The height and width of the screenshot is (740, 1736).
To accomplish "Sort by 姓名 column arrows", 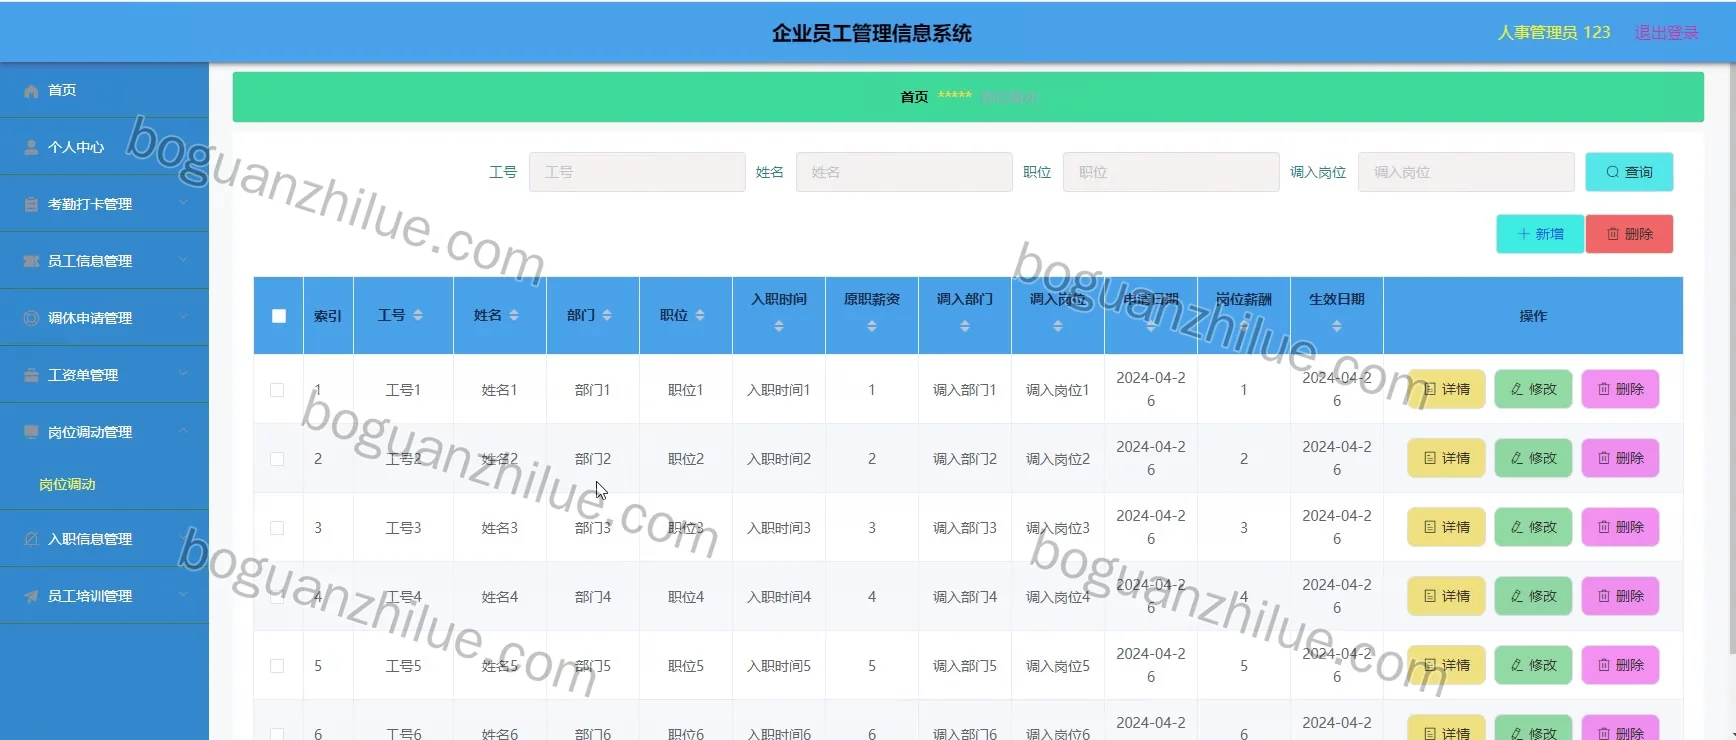I will pyautogui.click(x=514, y=316).
